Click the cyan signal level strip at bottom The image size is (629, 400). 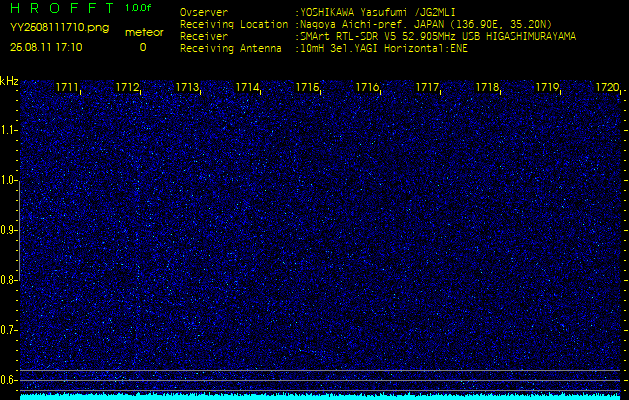[x=320, y=397]
